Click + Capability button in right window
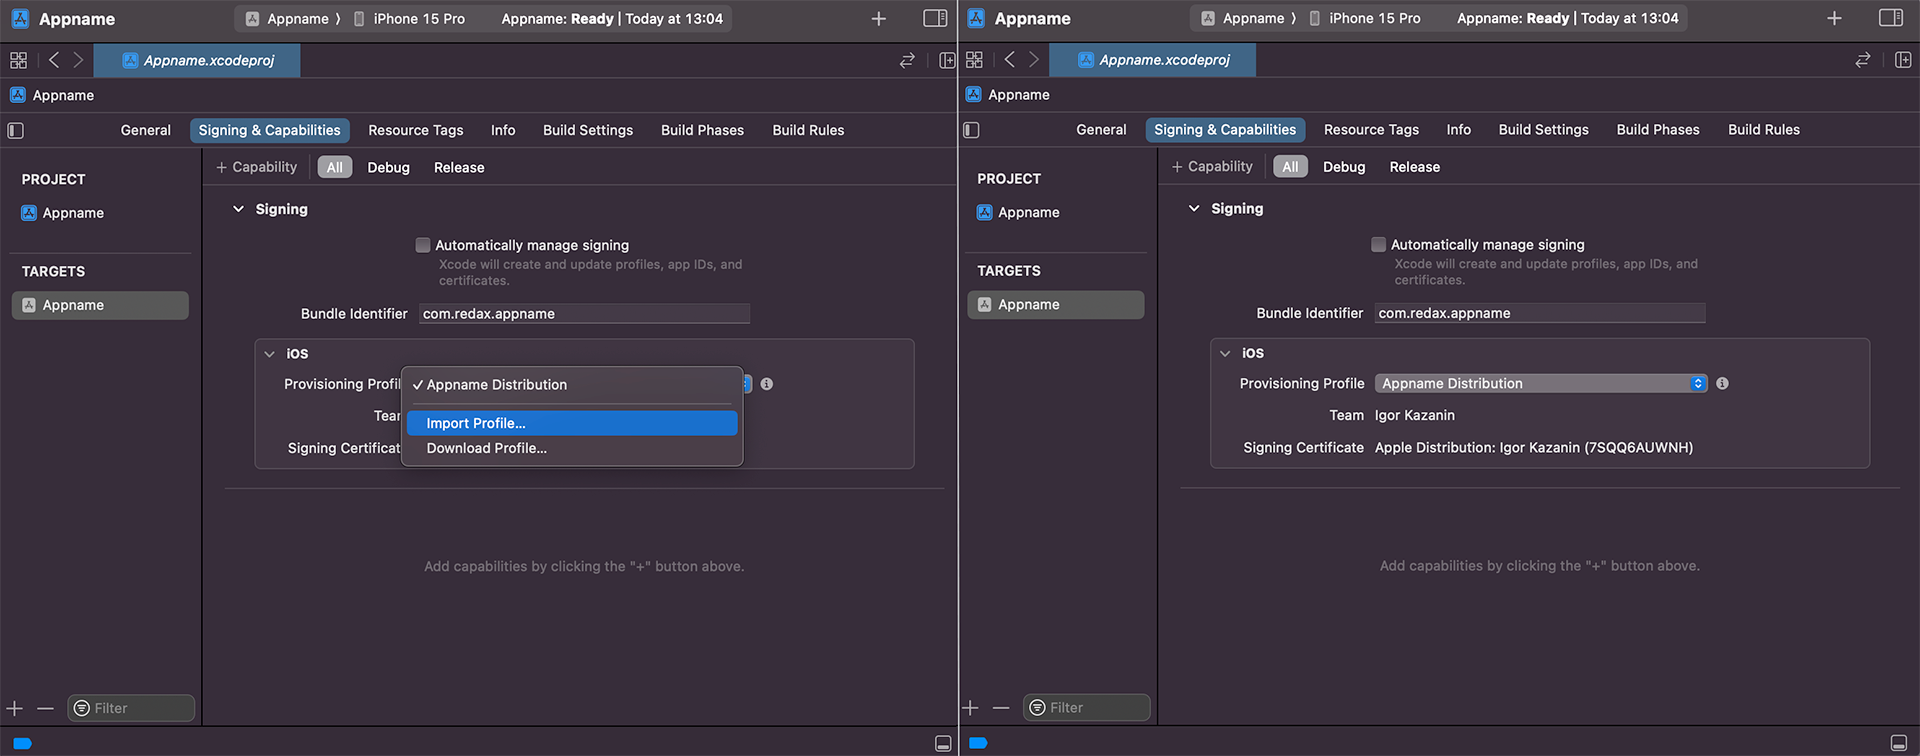 pyautogui.click(x=1213, y=166)
